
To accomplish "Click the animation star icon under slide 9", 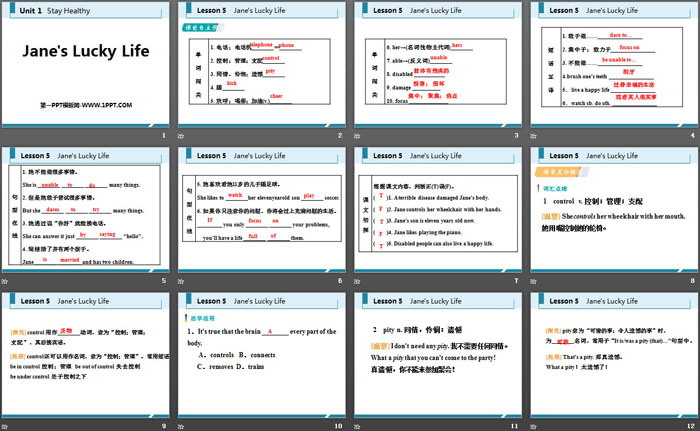I will (x=4, y=427).
